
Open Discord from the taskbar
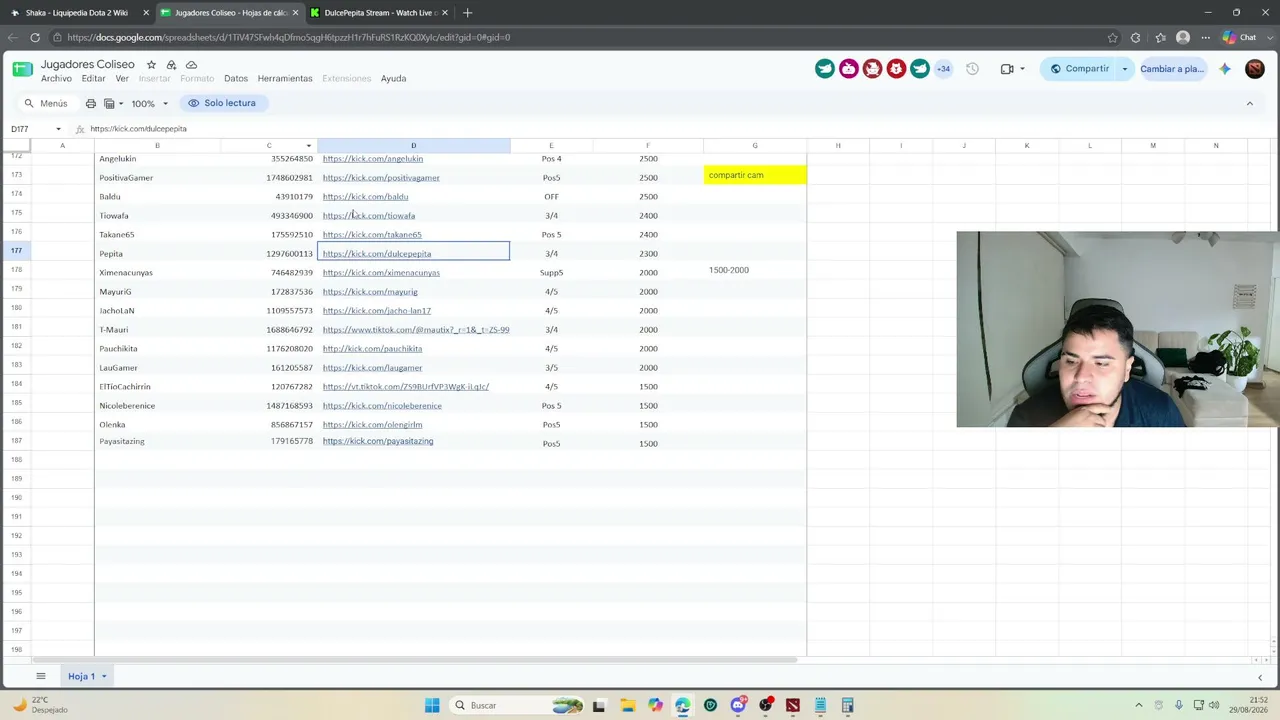738,705
